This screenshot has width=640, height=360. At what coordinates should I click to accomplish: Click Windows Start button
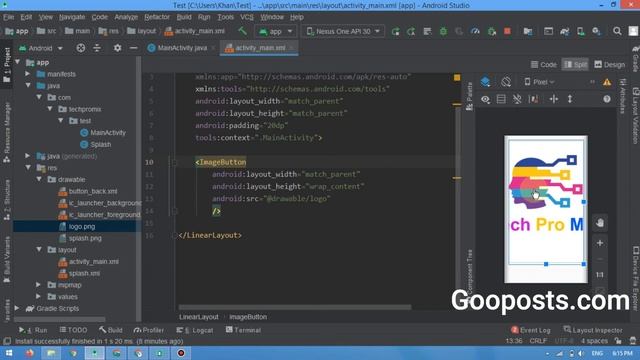pos(8,353)
